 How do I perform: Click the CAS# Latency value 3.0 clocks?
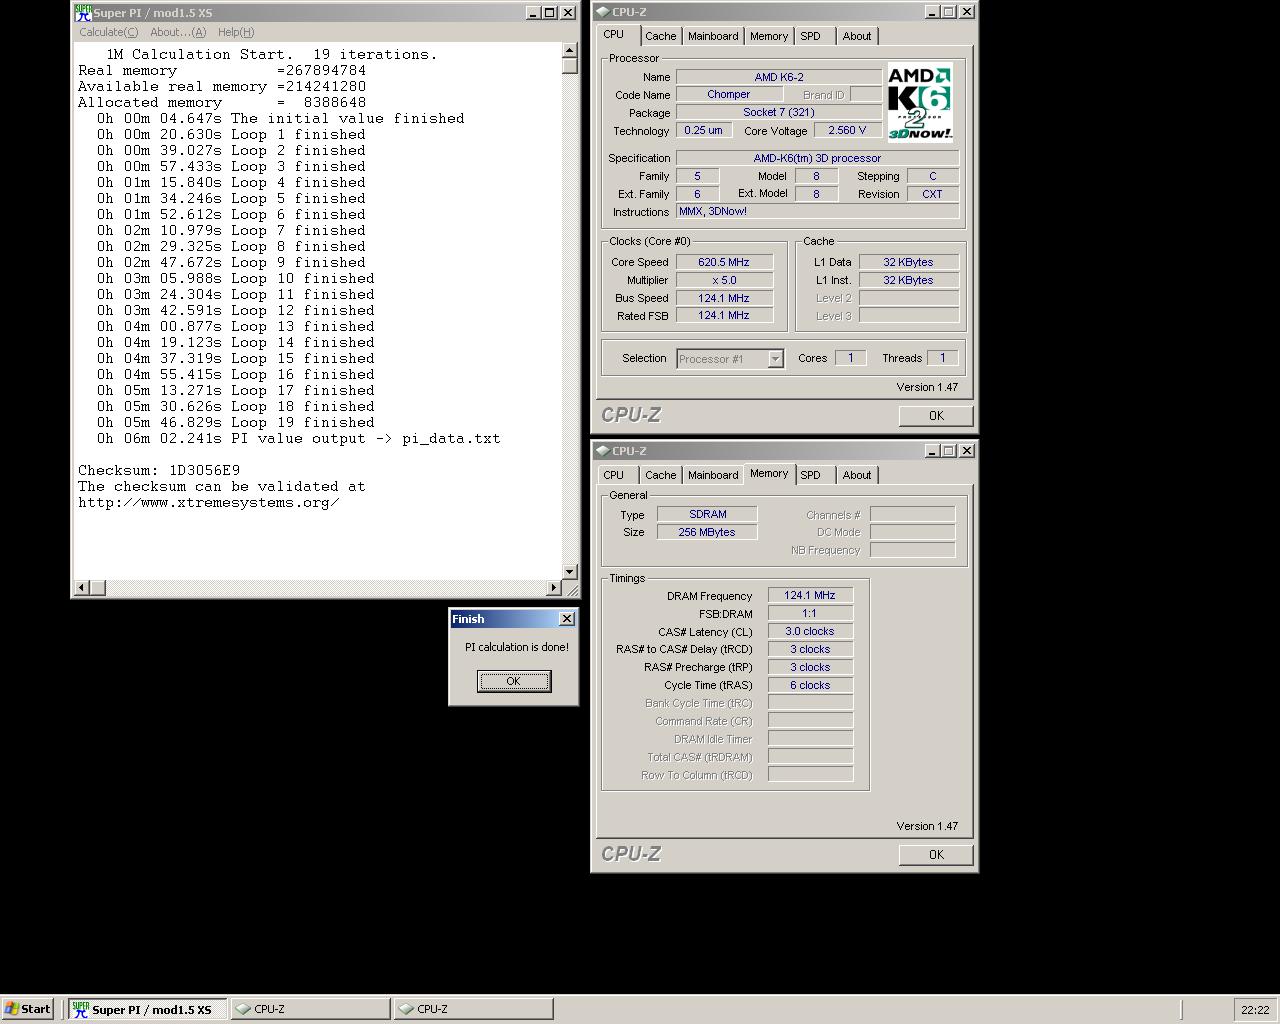pyautogui.click(x=810, y=631)
